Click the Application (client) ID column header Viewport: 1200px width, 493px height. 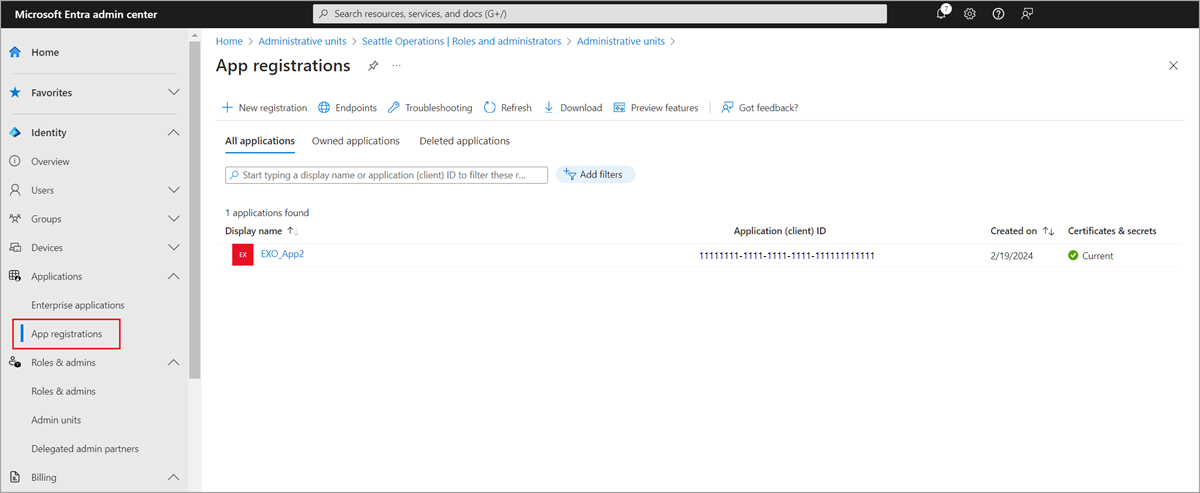[x=780, y=231]
